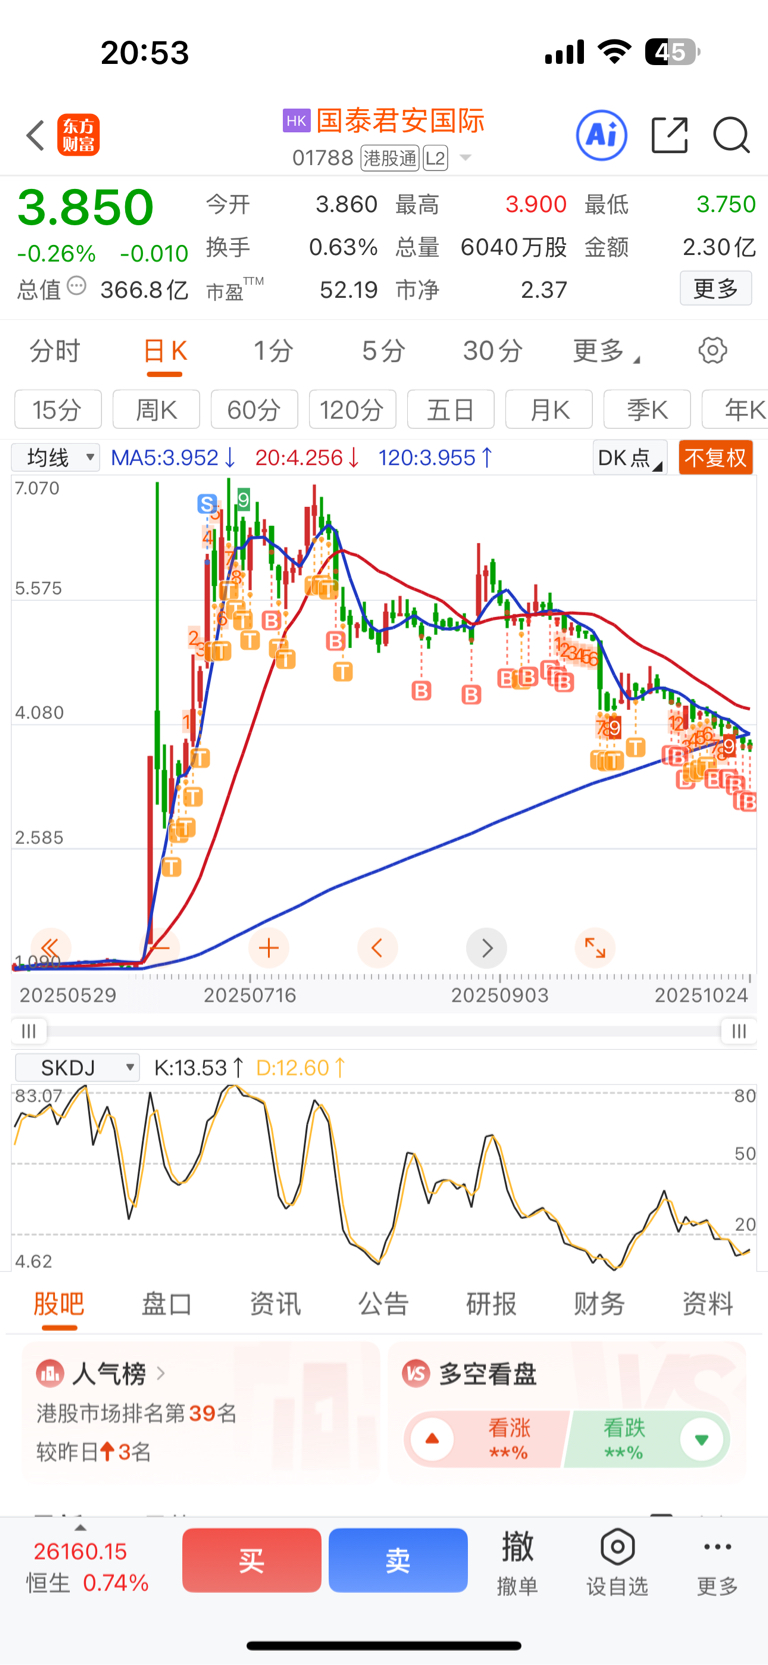
Task: Switch to 1分 chart tab
Action: point(273,351)
